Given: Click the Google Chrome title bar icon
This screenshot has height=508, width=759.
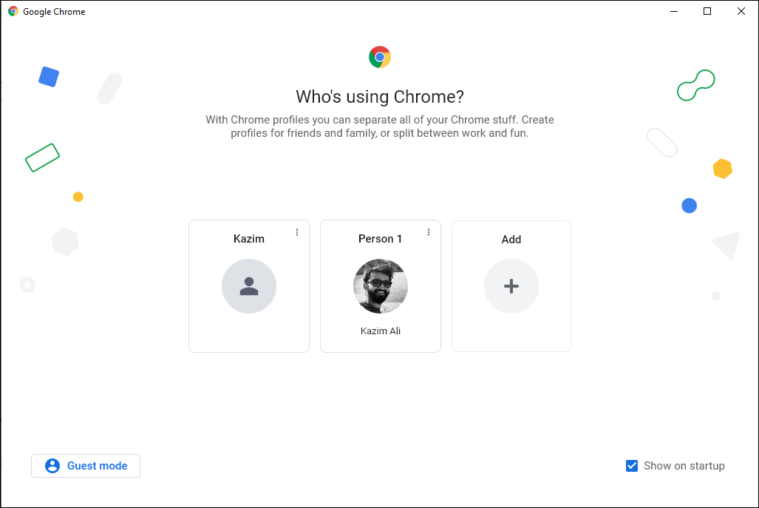Looking at the screenshot, I should pyautogui.click(x=13, y=11).
